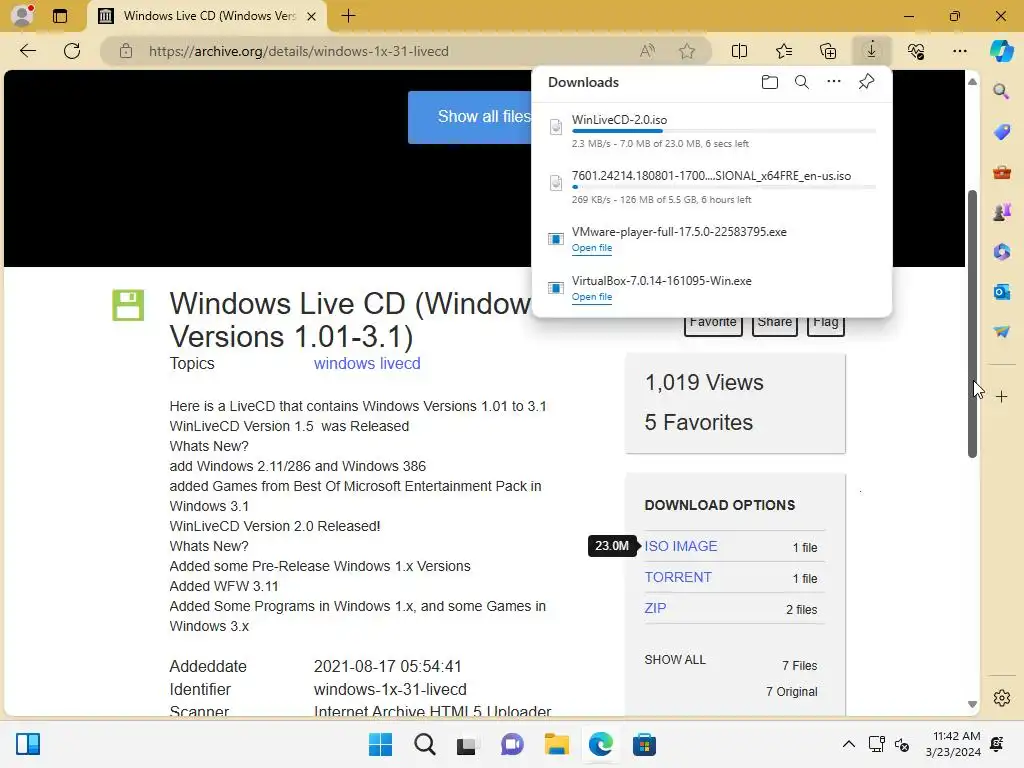Open file for VMware-player-full exe
1024x768 pixels.
pos(592,248)
